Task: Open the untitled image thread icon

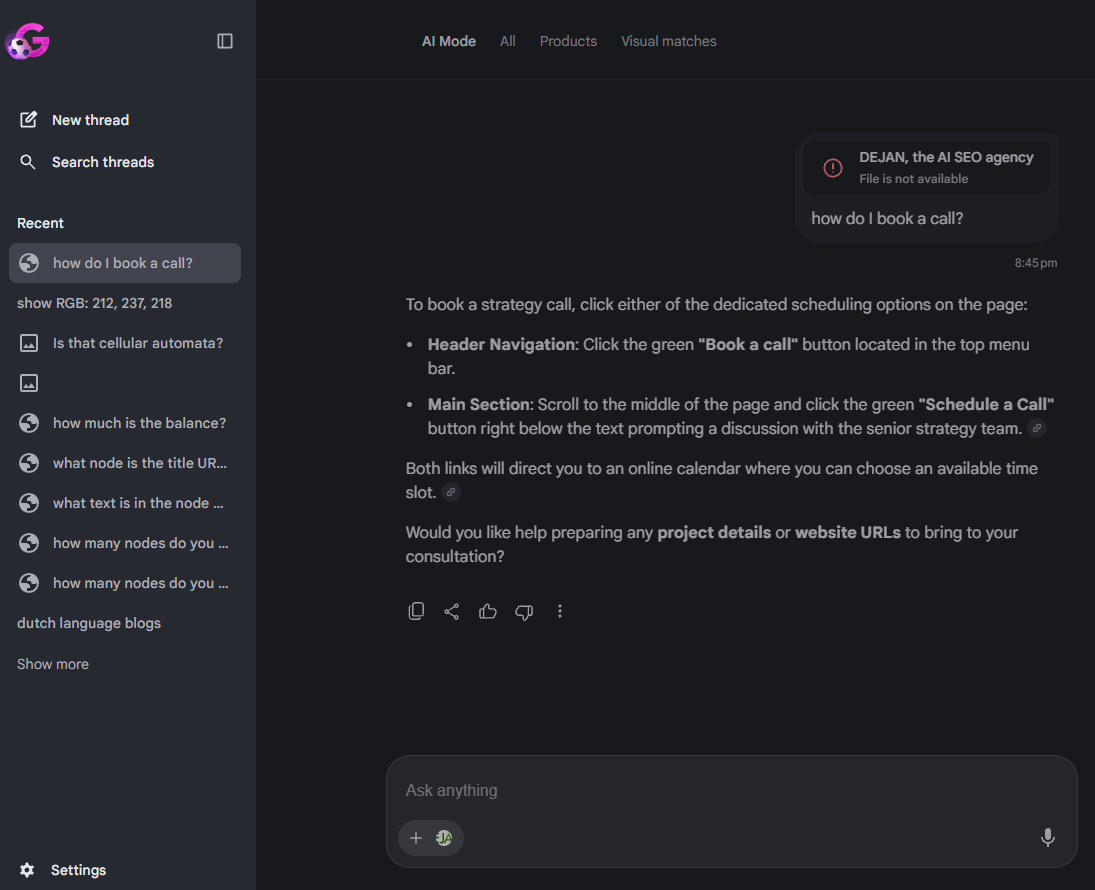Action: coord(29,383)
